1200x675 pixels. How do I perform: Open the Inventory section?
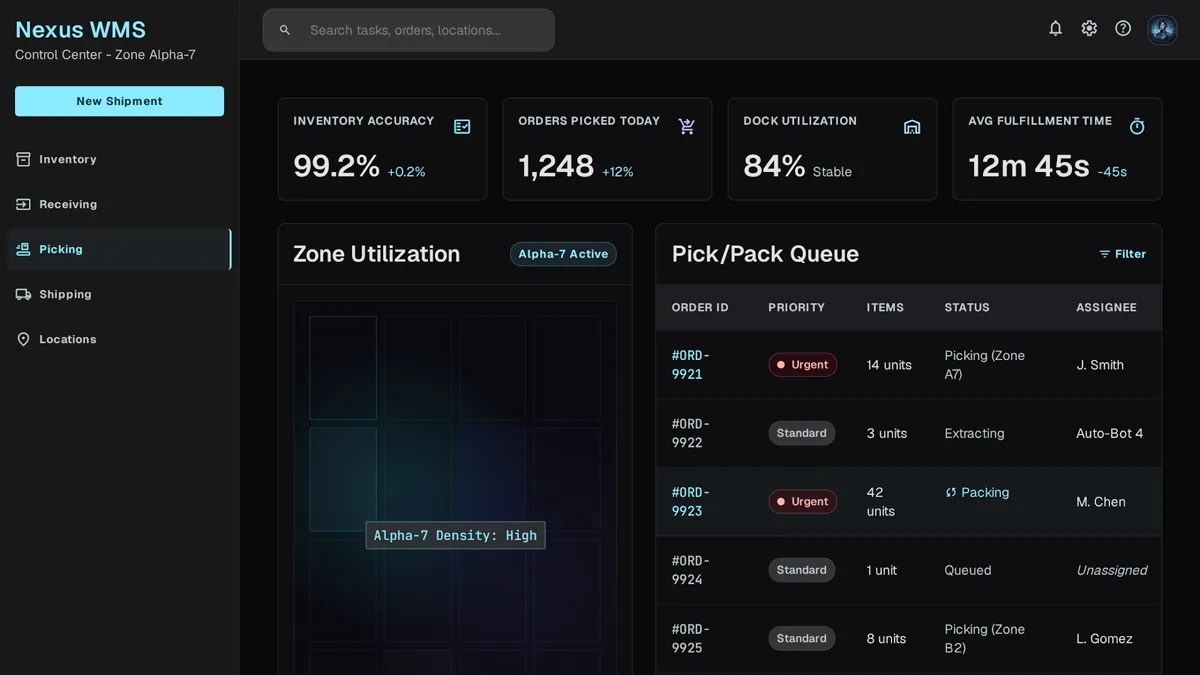coord(119,159)
